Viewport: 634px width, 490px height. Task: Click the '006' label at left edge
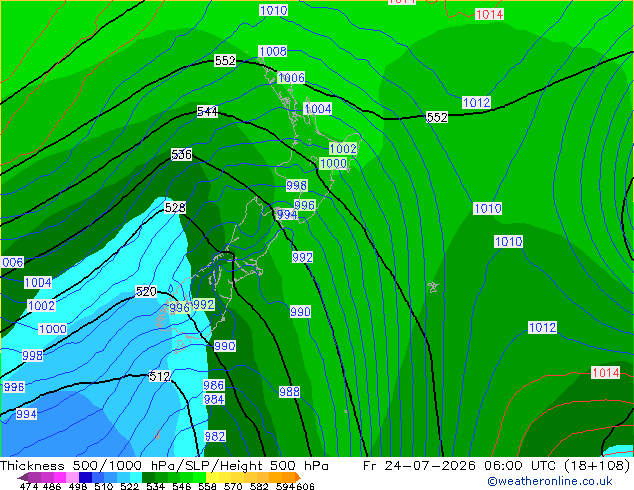coord(13,262)
